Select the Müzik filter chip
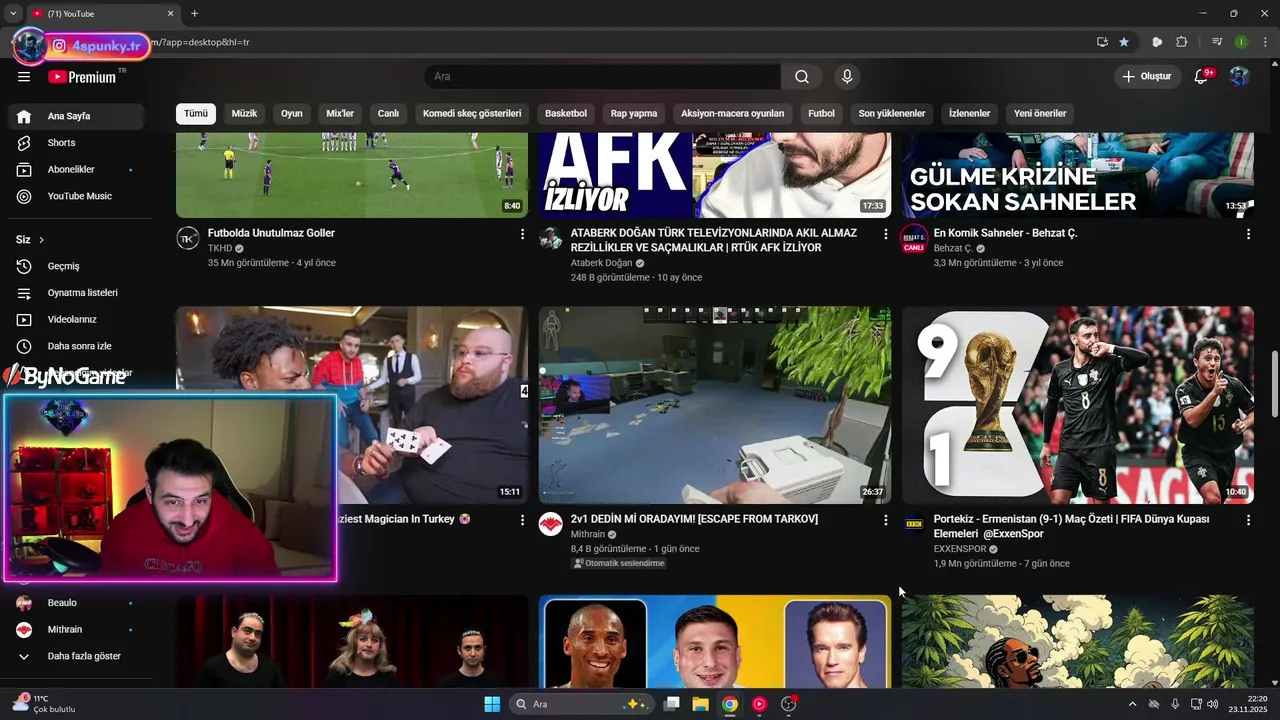 (x=244, y=113)
